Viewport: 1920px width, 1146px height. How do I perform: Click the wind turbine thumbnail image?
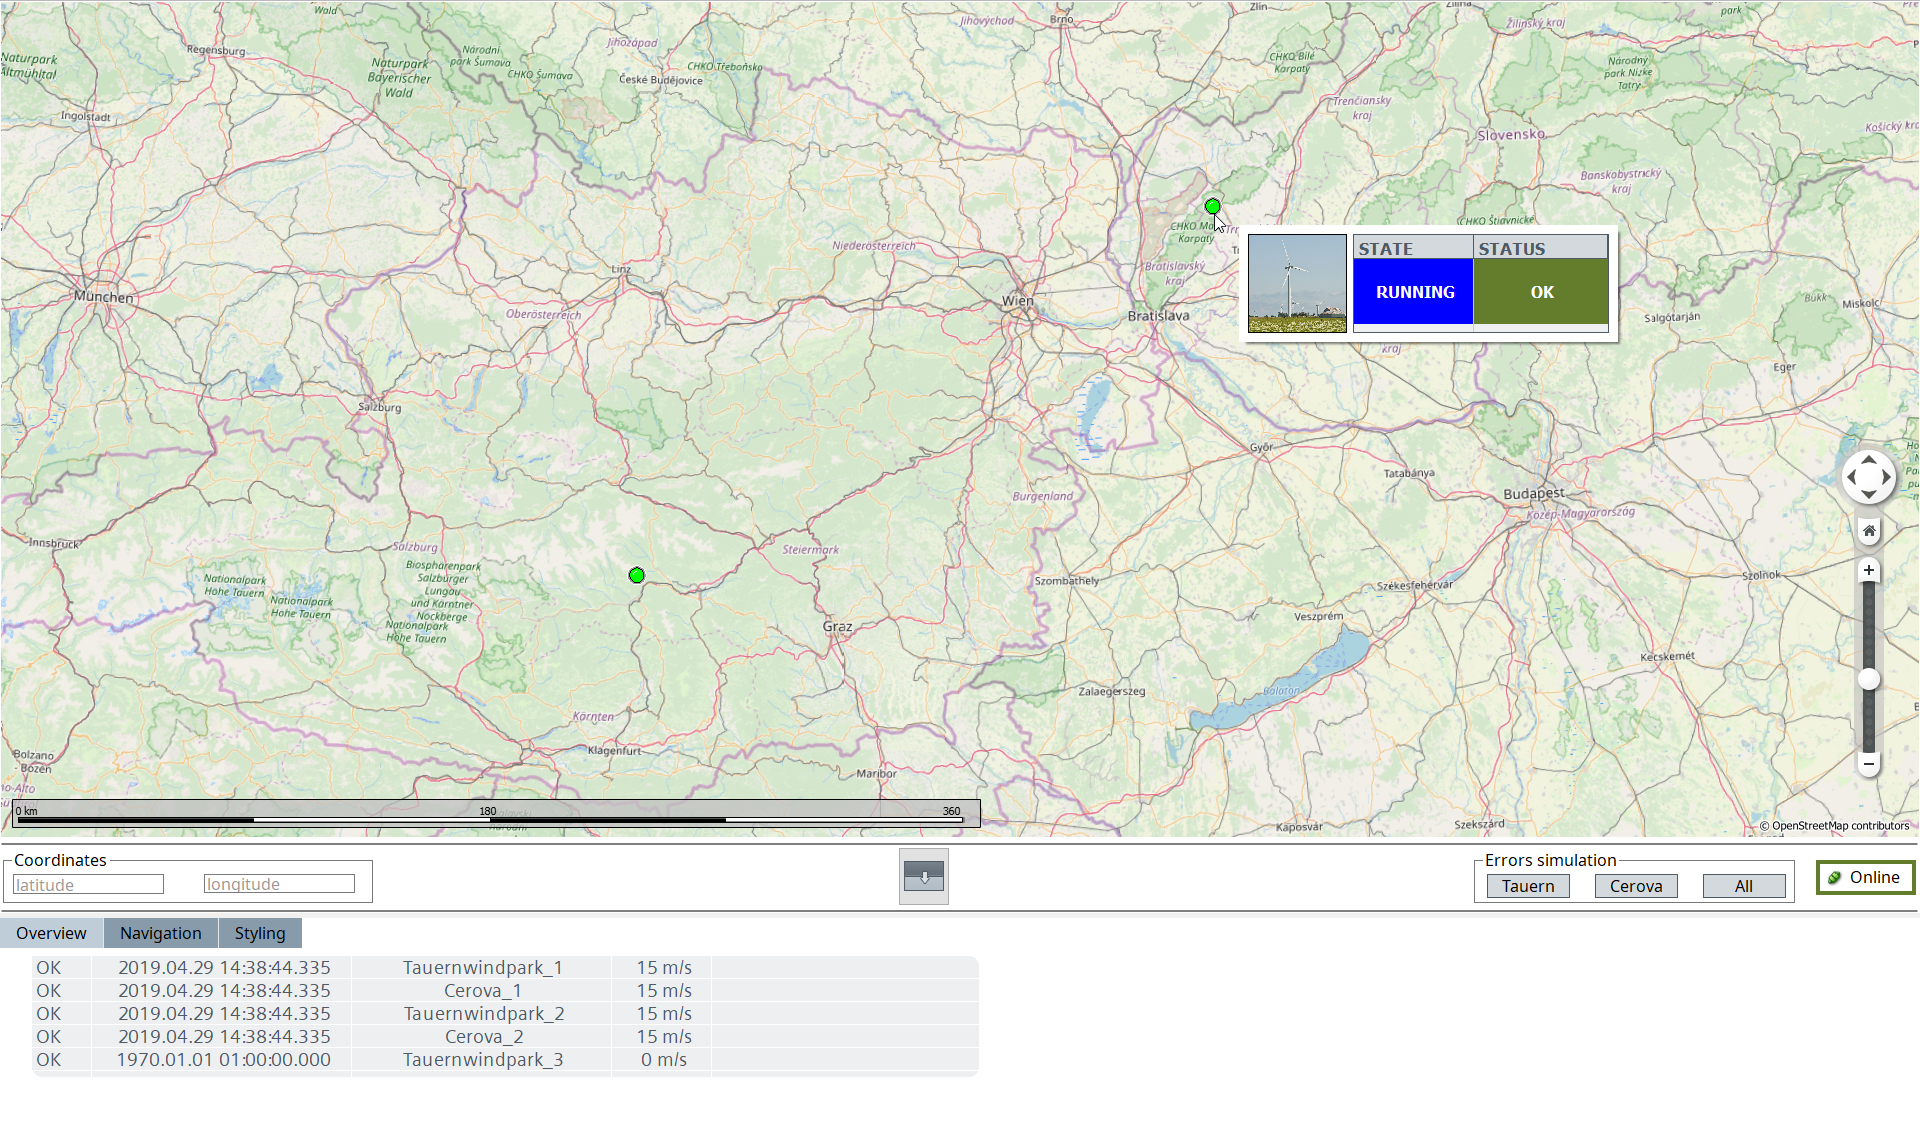[1296, 283]
